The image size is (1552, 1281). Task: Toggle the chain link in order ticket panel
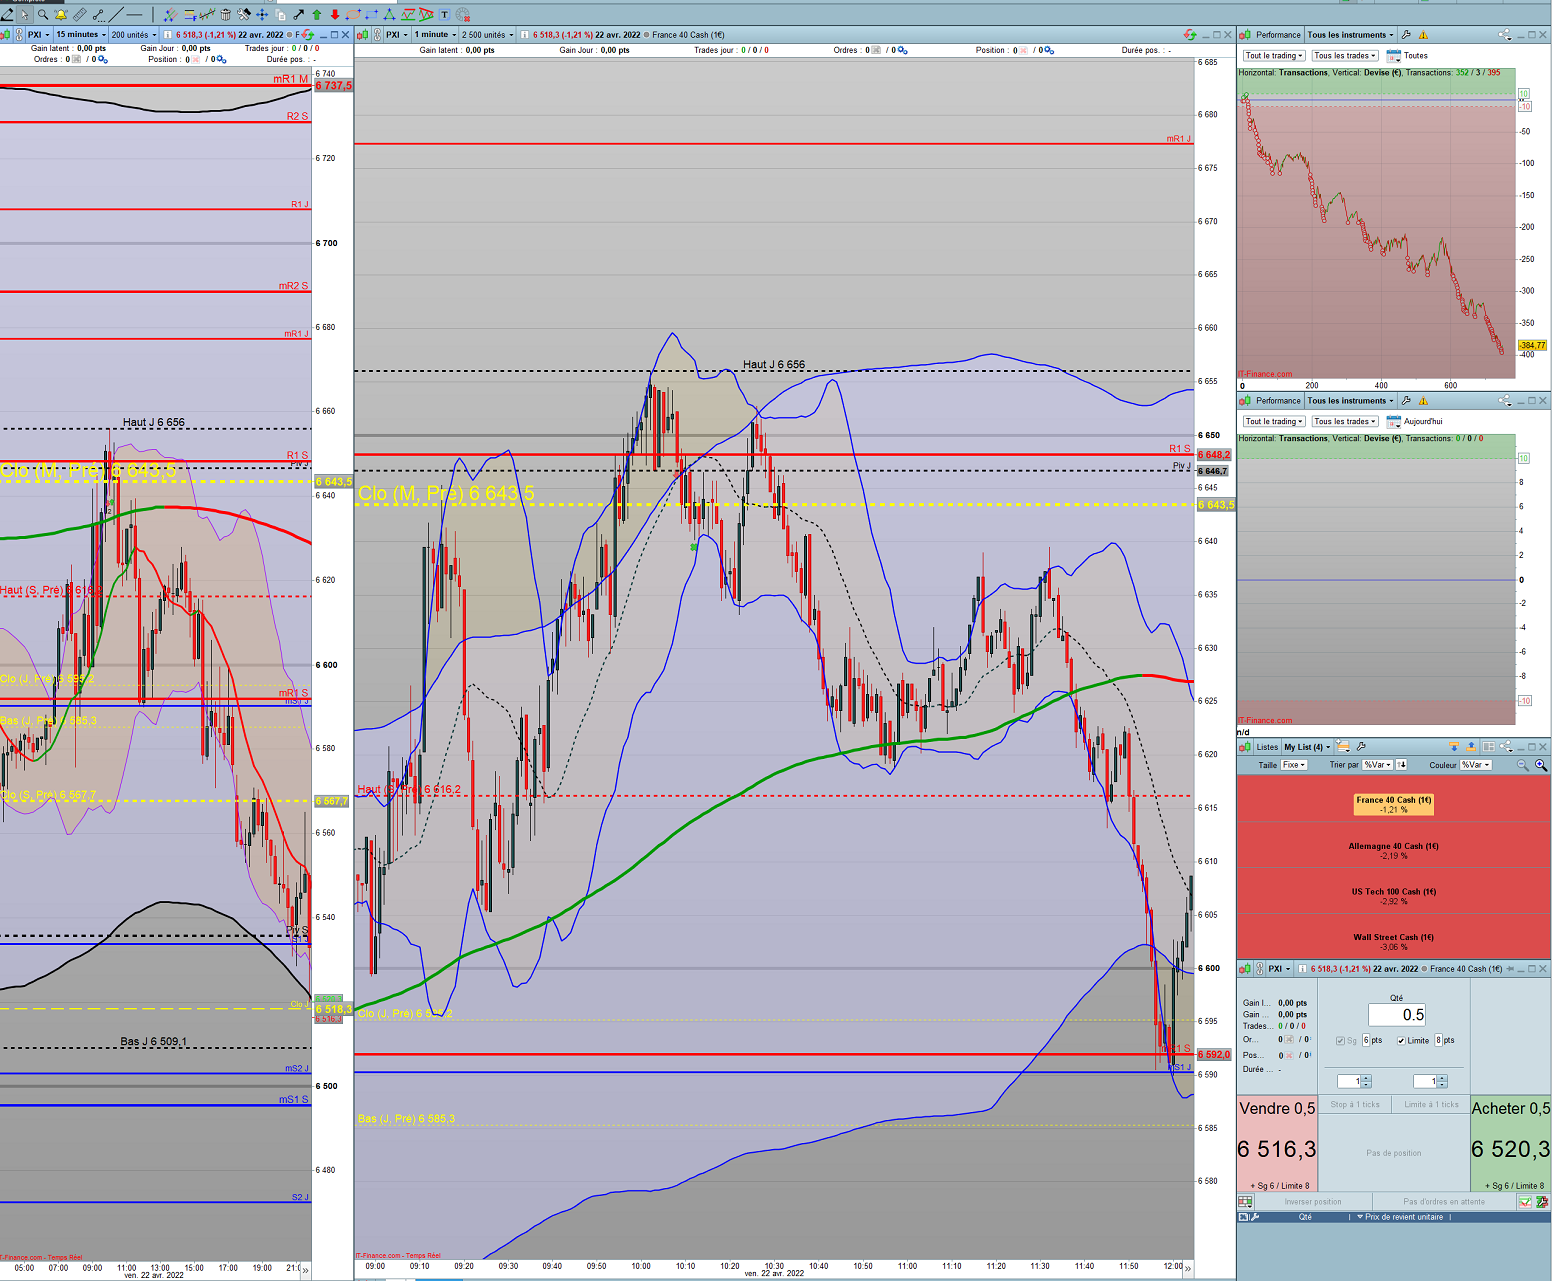1260,969
